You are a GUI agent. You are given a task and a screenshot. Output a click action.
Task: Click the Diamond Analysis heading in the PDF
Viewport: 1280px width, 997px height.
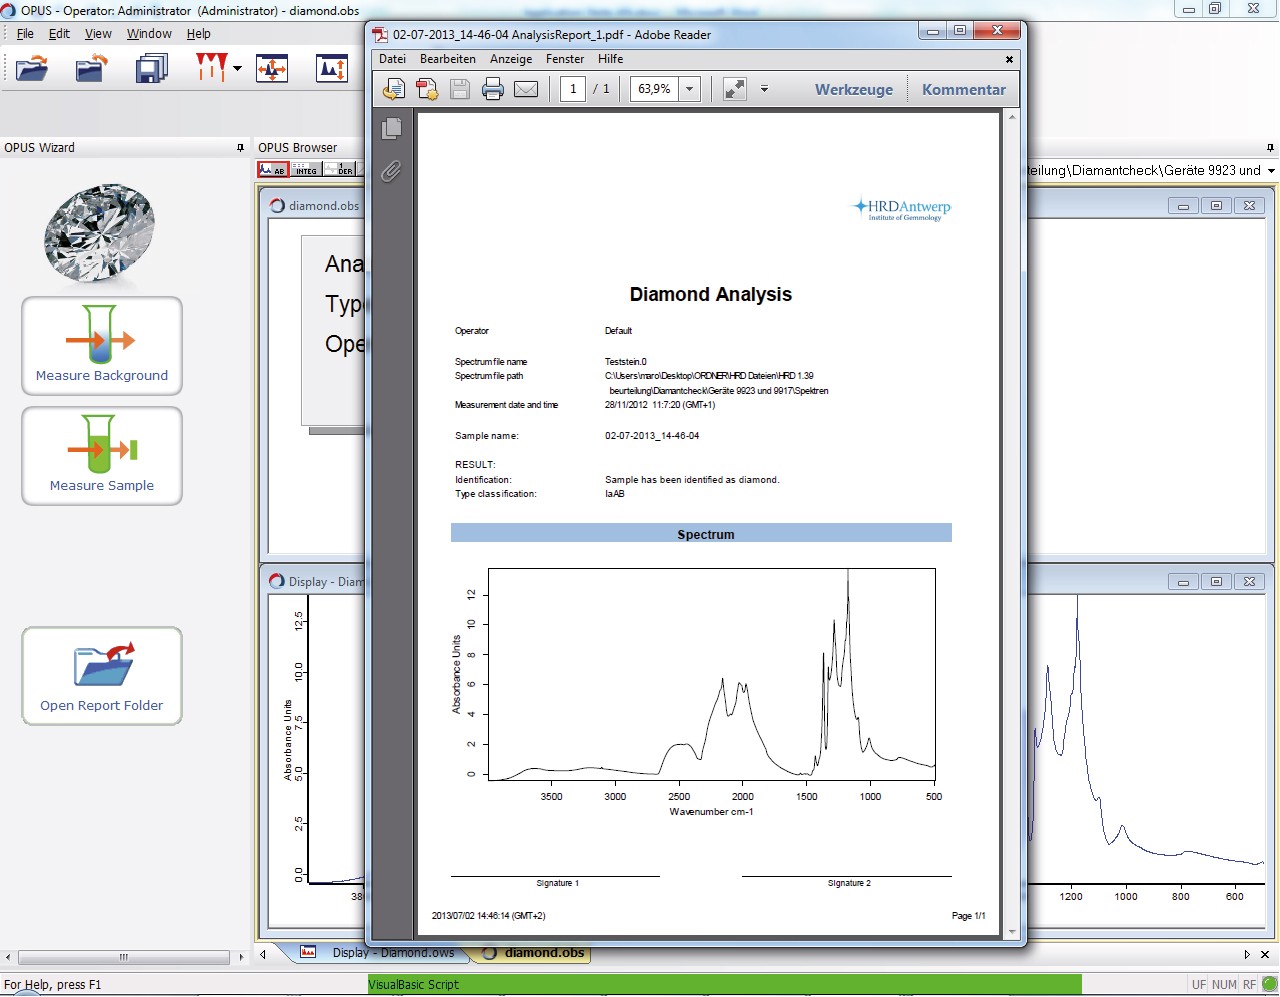point(710,294)
